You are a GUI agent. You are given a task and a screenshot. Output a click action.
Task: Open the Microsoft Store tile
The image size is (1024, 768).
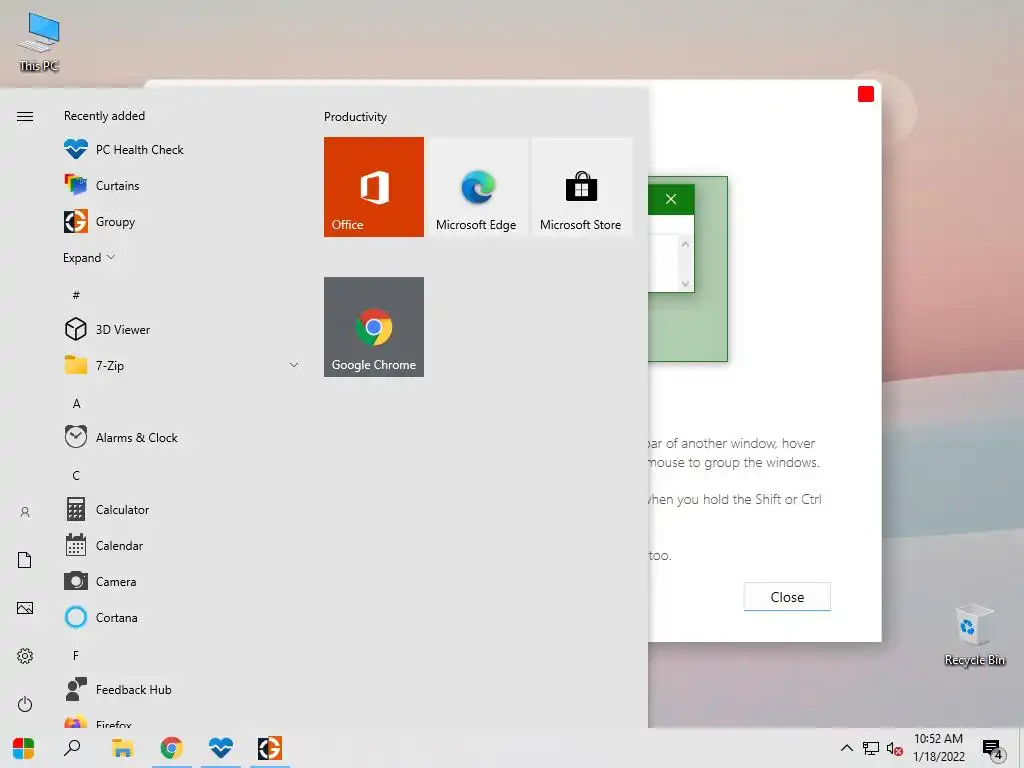tap(581, 187)
